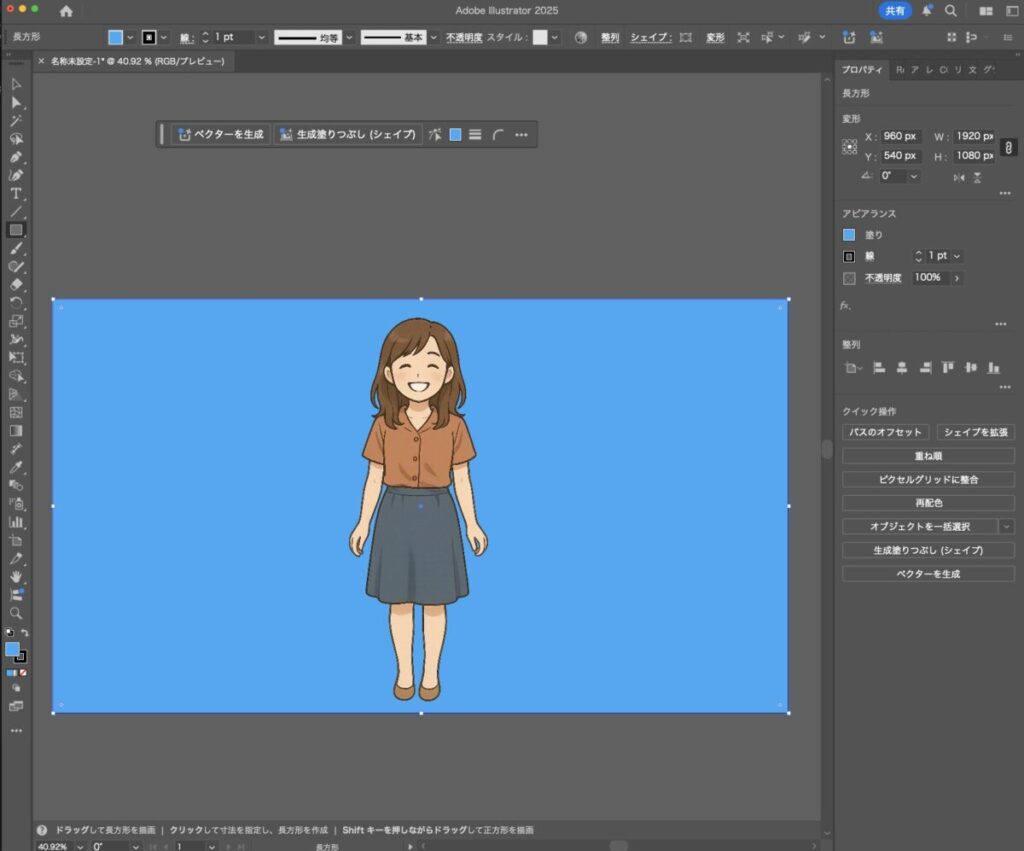Screen dimensions: 1024x851
Task: Align selection to horizontal left
Action: coord(879,368)
